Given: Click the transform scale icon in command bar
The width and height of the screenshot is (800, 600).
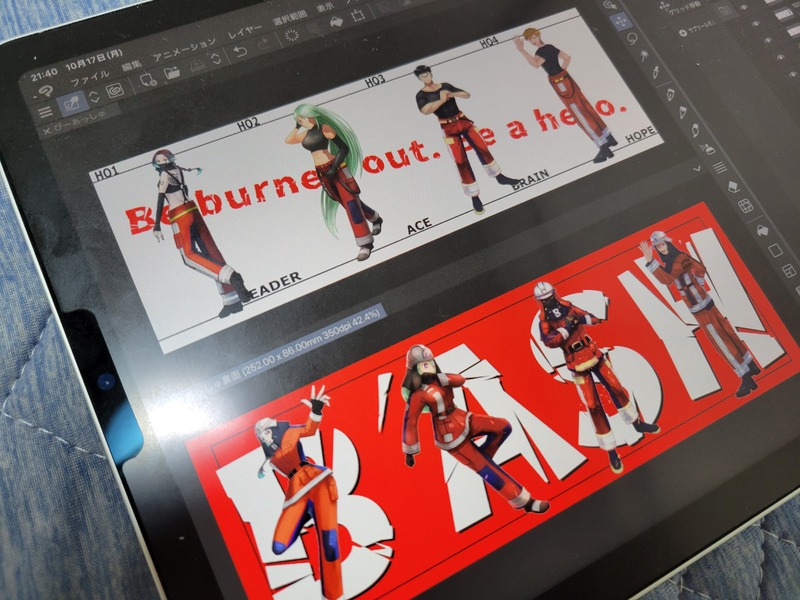Looking at the screenshot, I should 358,15.
